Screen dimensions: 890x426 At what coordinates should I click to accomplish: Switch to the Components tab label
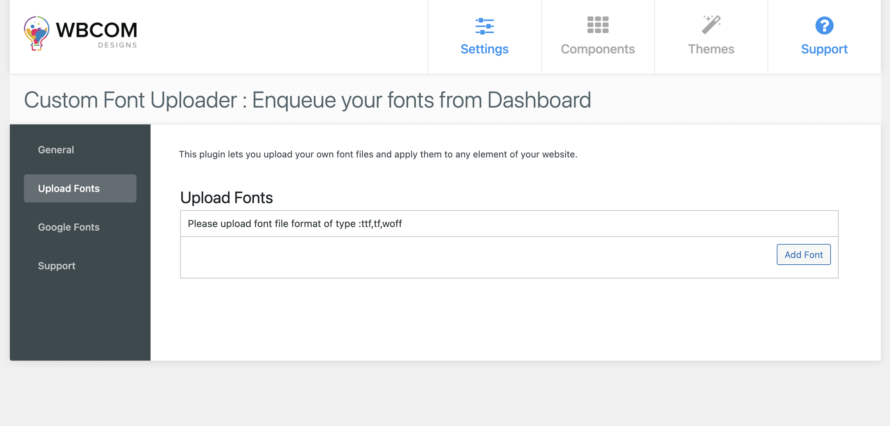click(597, 49)
